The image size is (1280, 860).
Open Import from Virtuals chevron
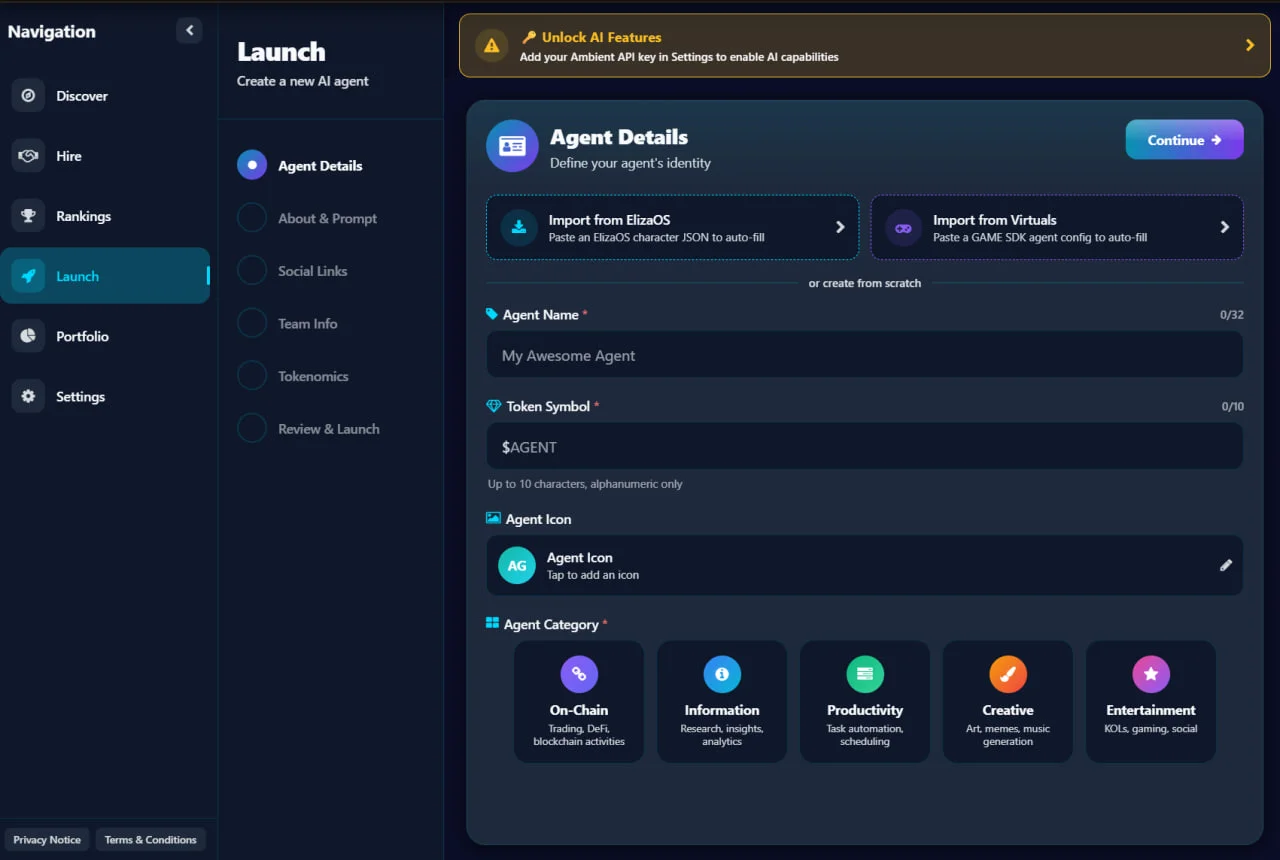1224,227
